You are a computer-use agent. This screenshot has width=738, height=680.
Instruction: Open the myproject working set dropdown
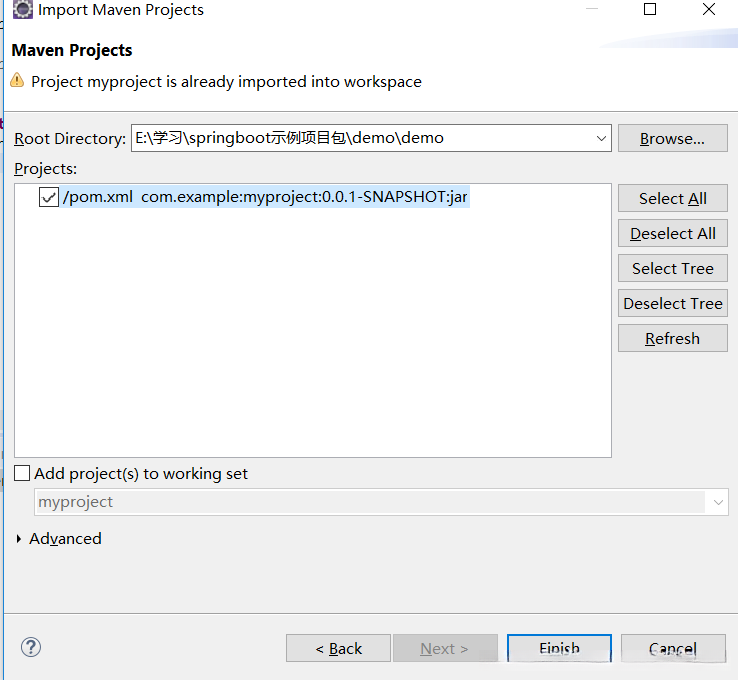click(x=718, y=502)
